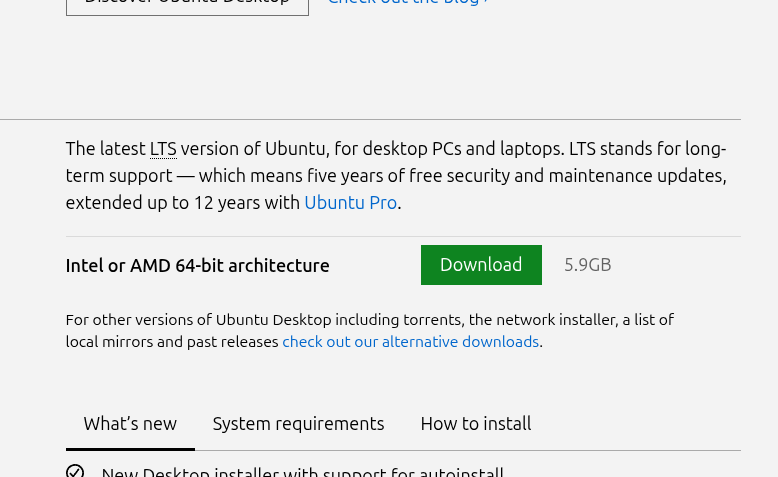Screen dimensions: 778x477
Task: Click the 5.9GB file size label
Action: coord(587,265)
